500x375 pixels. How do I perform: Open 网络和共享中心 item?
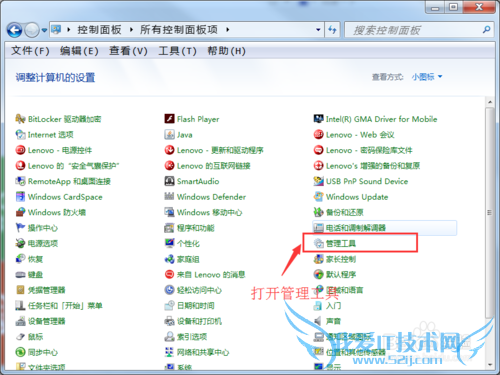click(197, 352)
